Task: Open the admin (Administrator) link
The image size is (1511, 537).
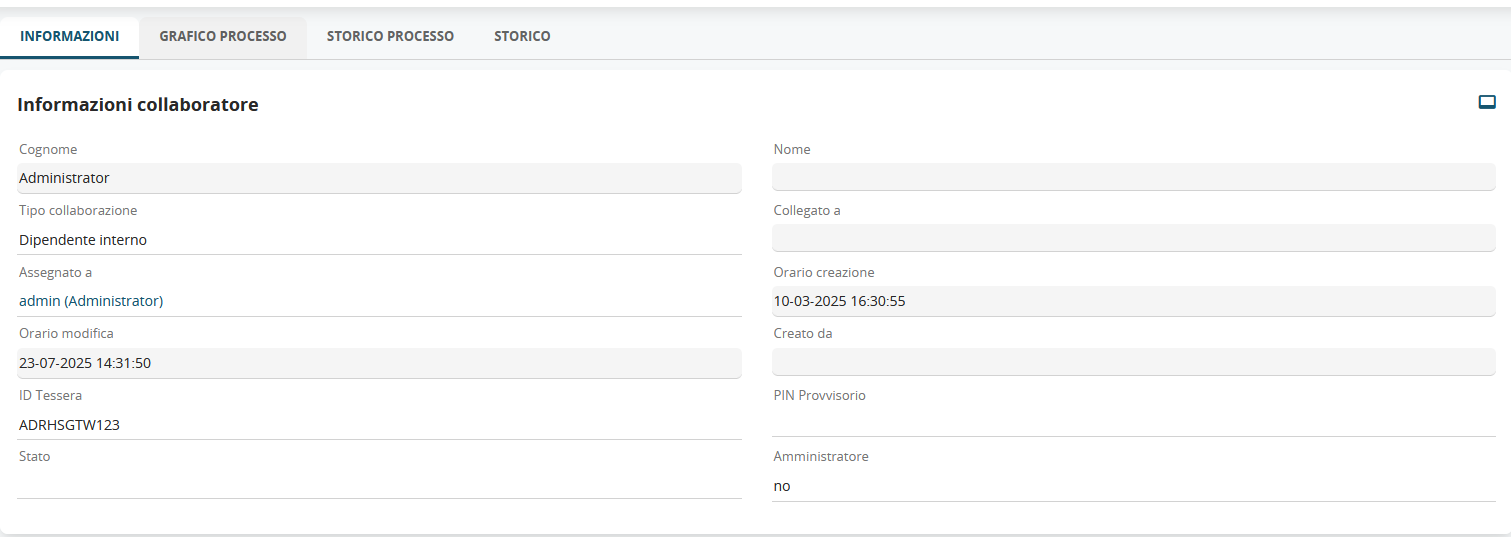Action: pyautogui.click(x=91, y=300)
